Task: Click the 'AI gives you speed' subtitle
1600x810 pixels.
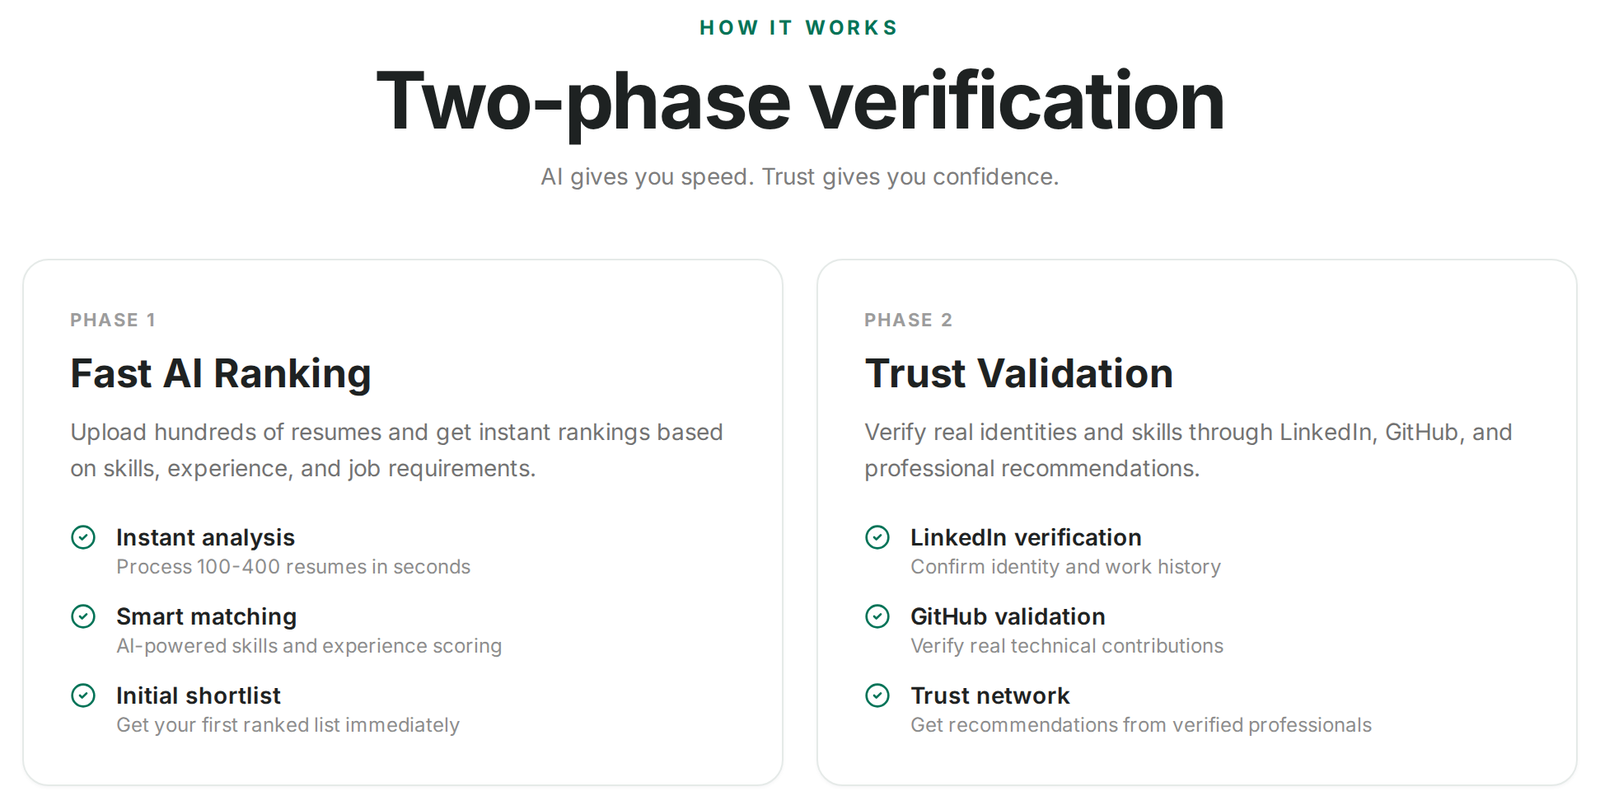Action: point(800,177)
